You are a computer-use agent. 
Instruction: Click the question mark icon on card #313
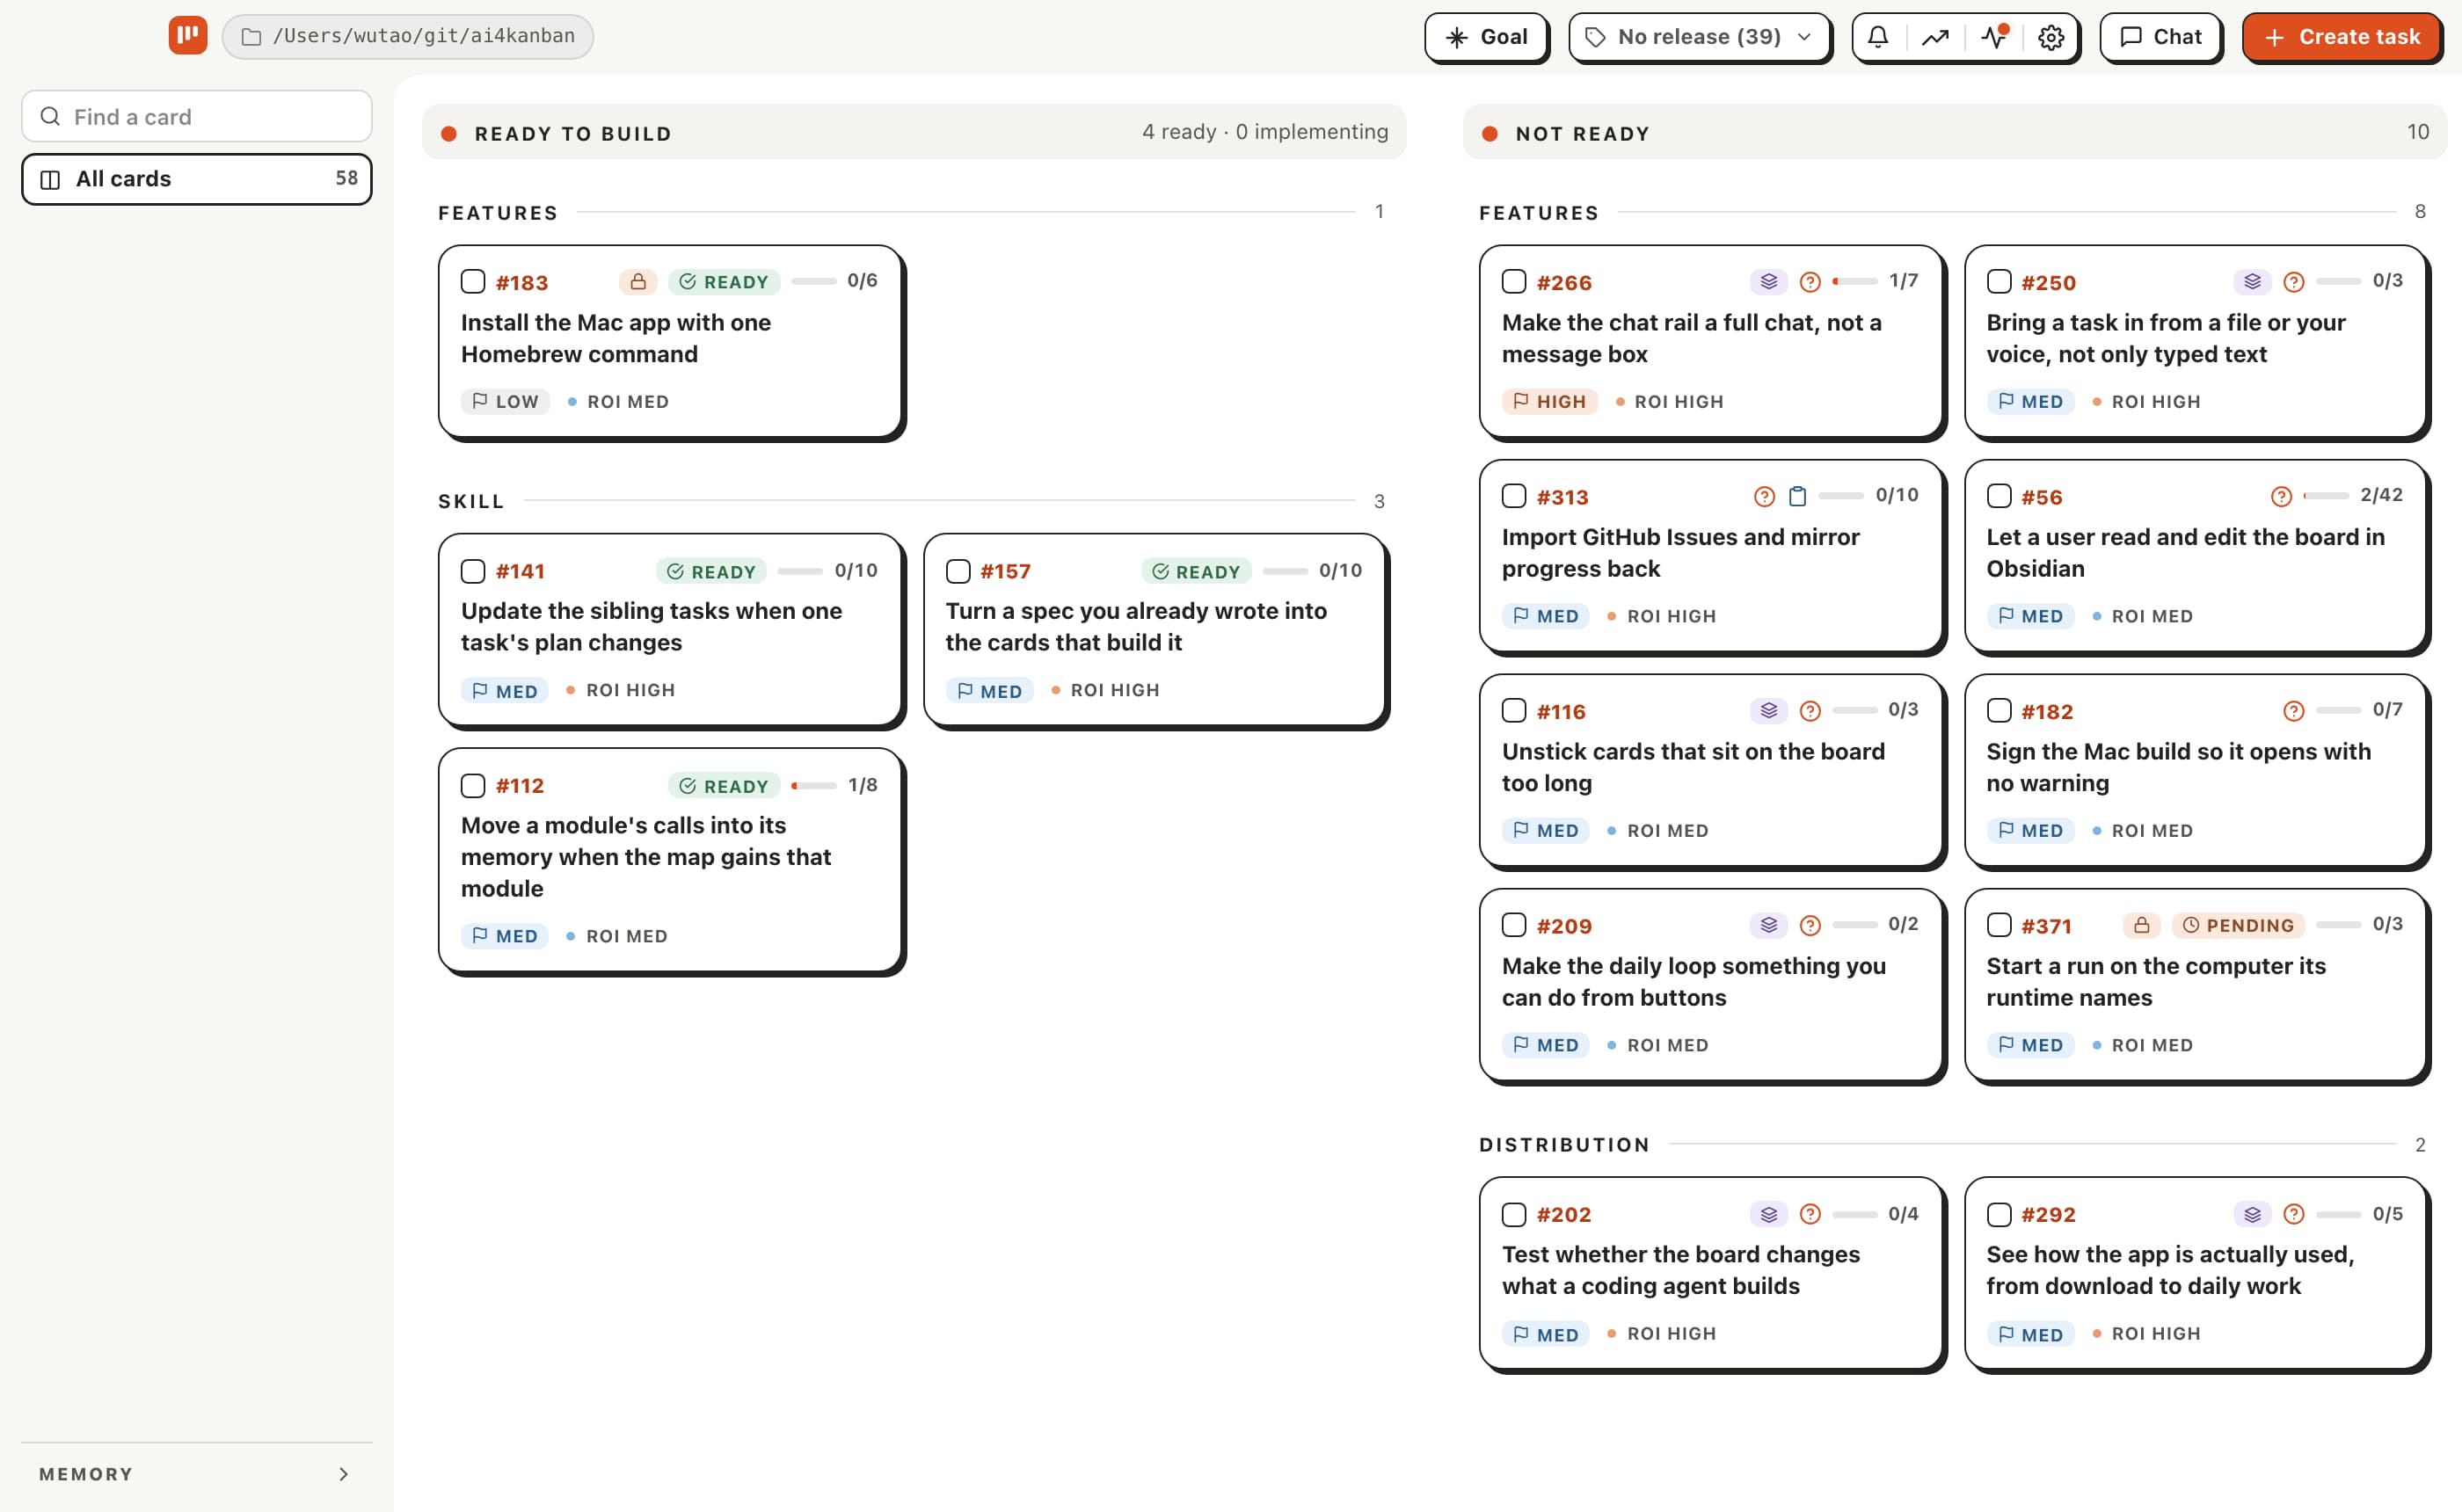1765,497
